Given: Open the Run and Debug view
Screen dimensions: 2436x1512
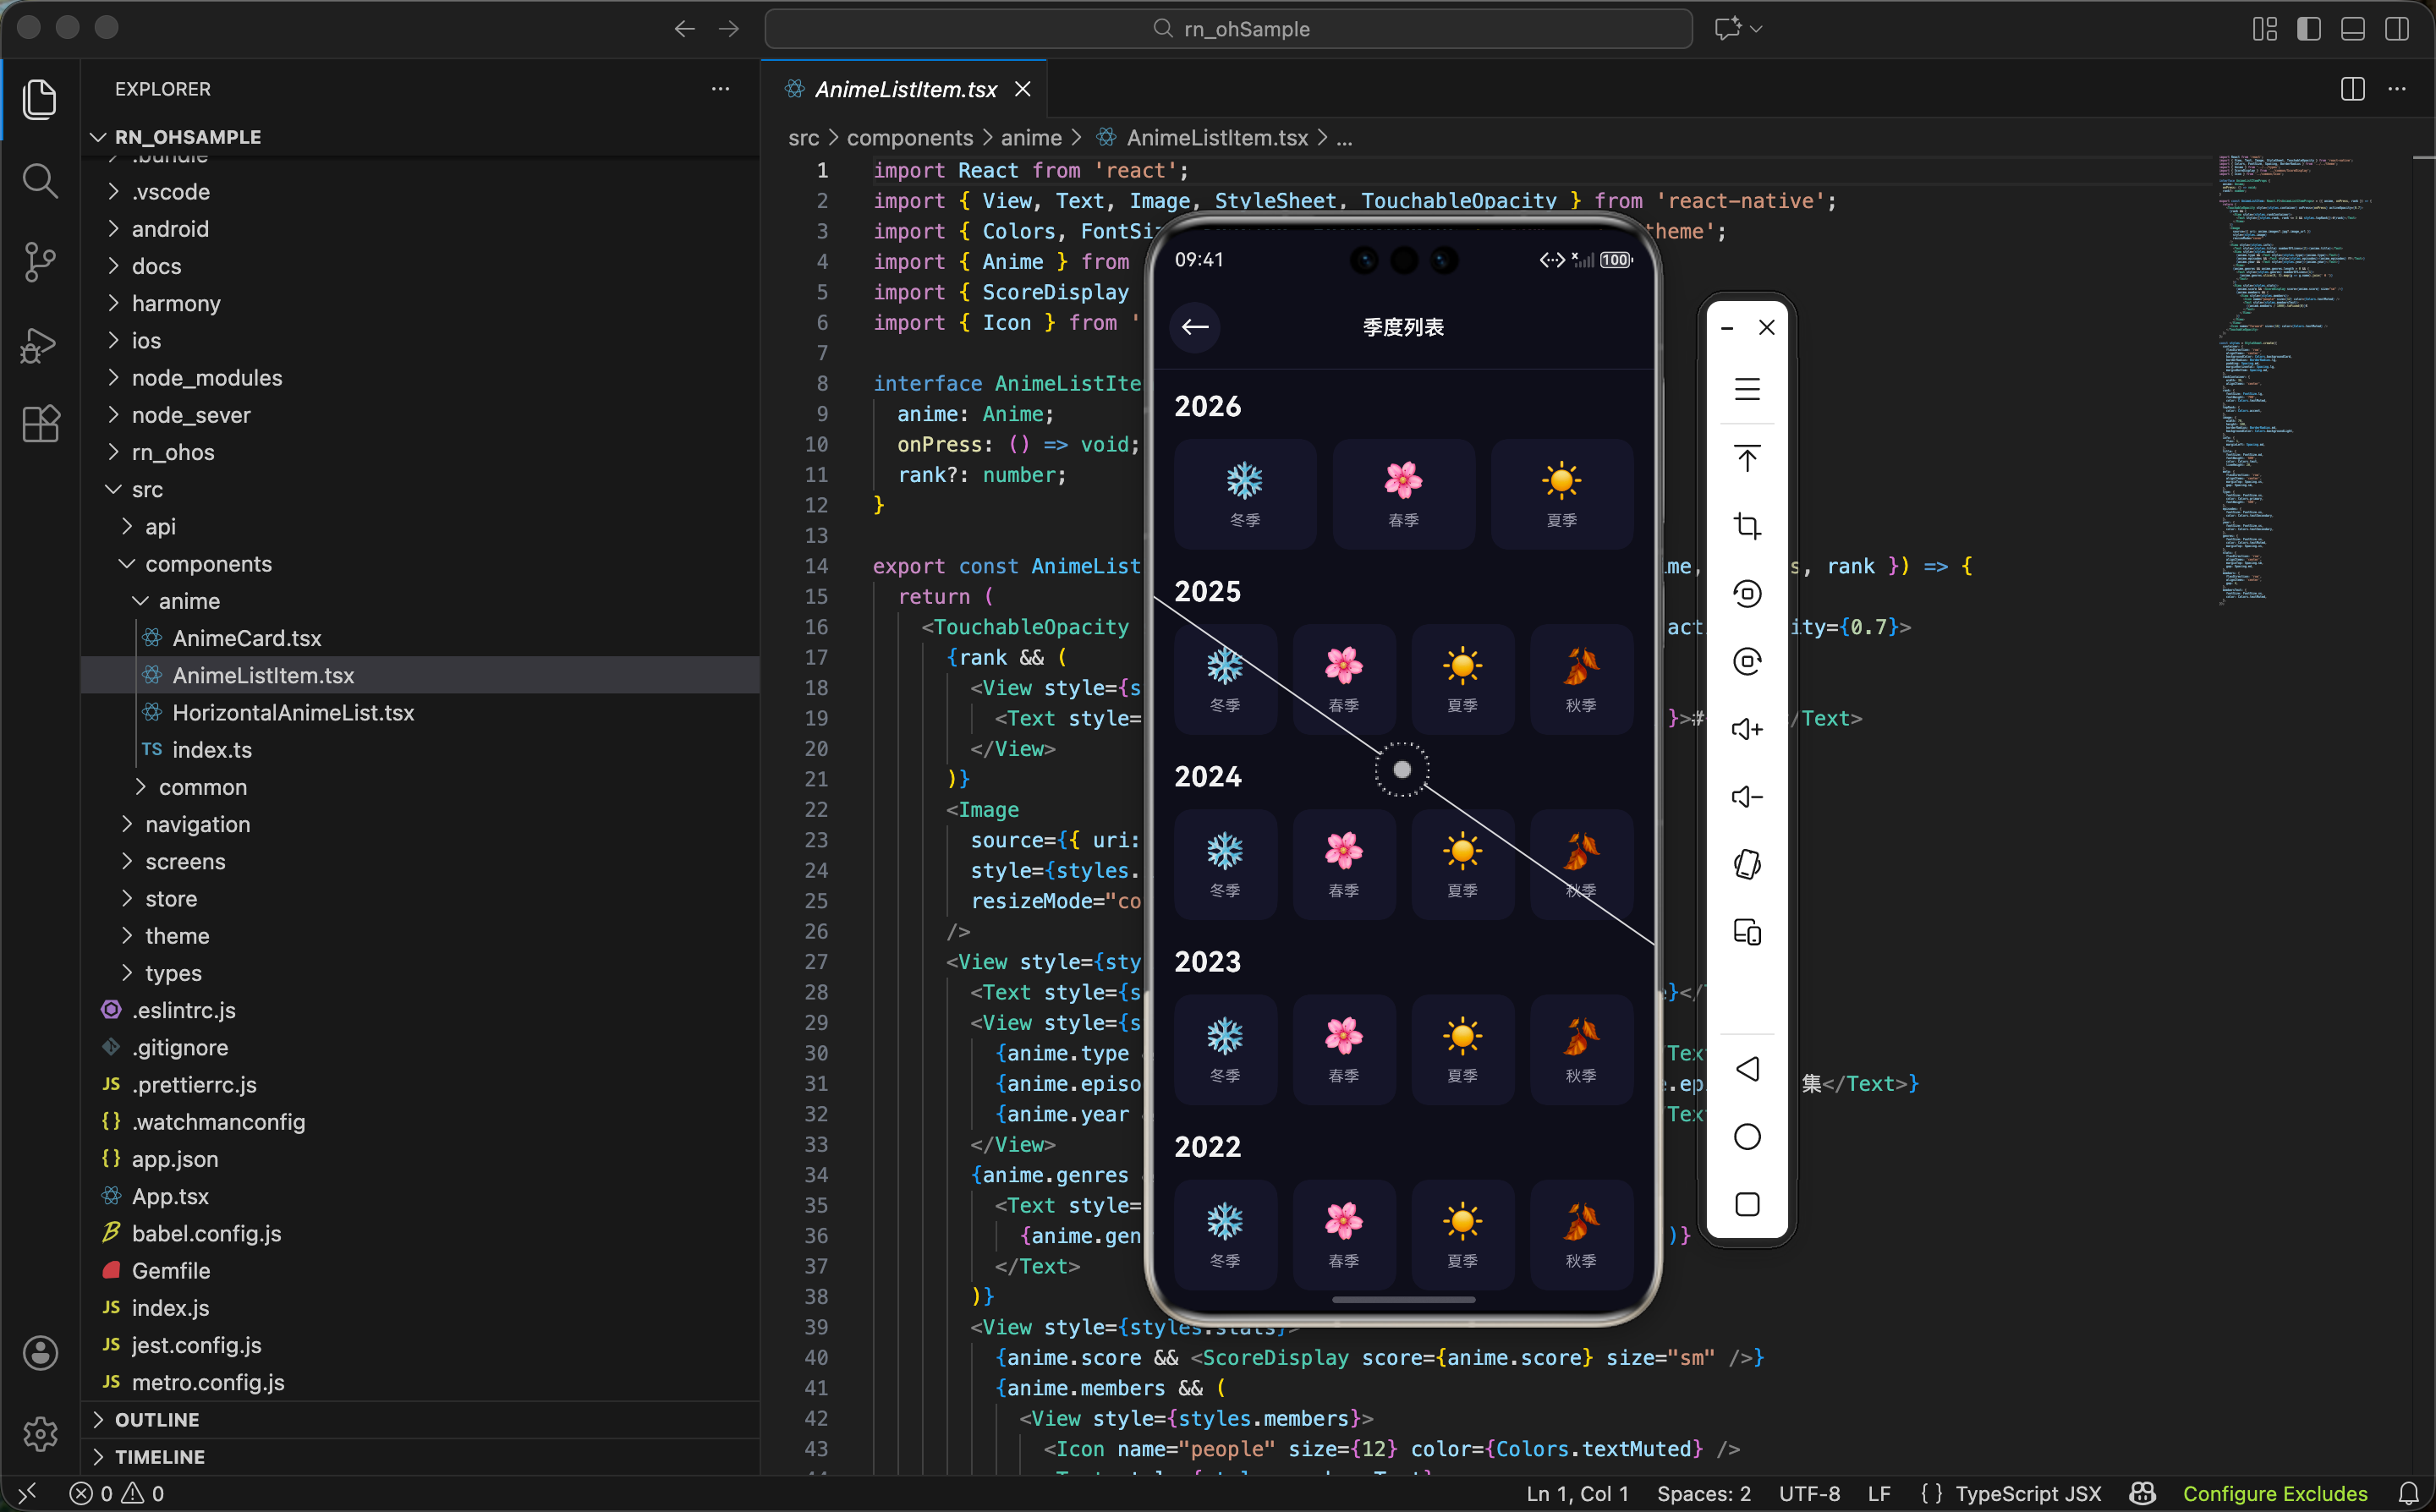Looking at the screenshot, I should click(39, 345).
